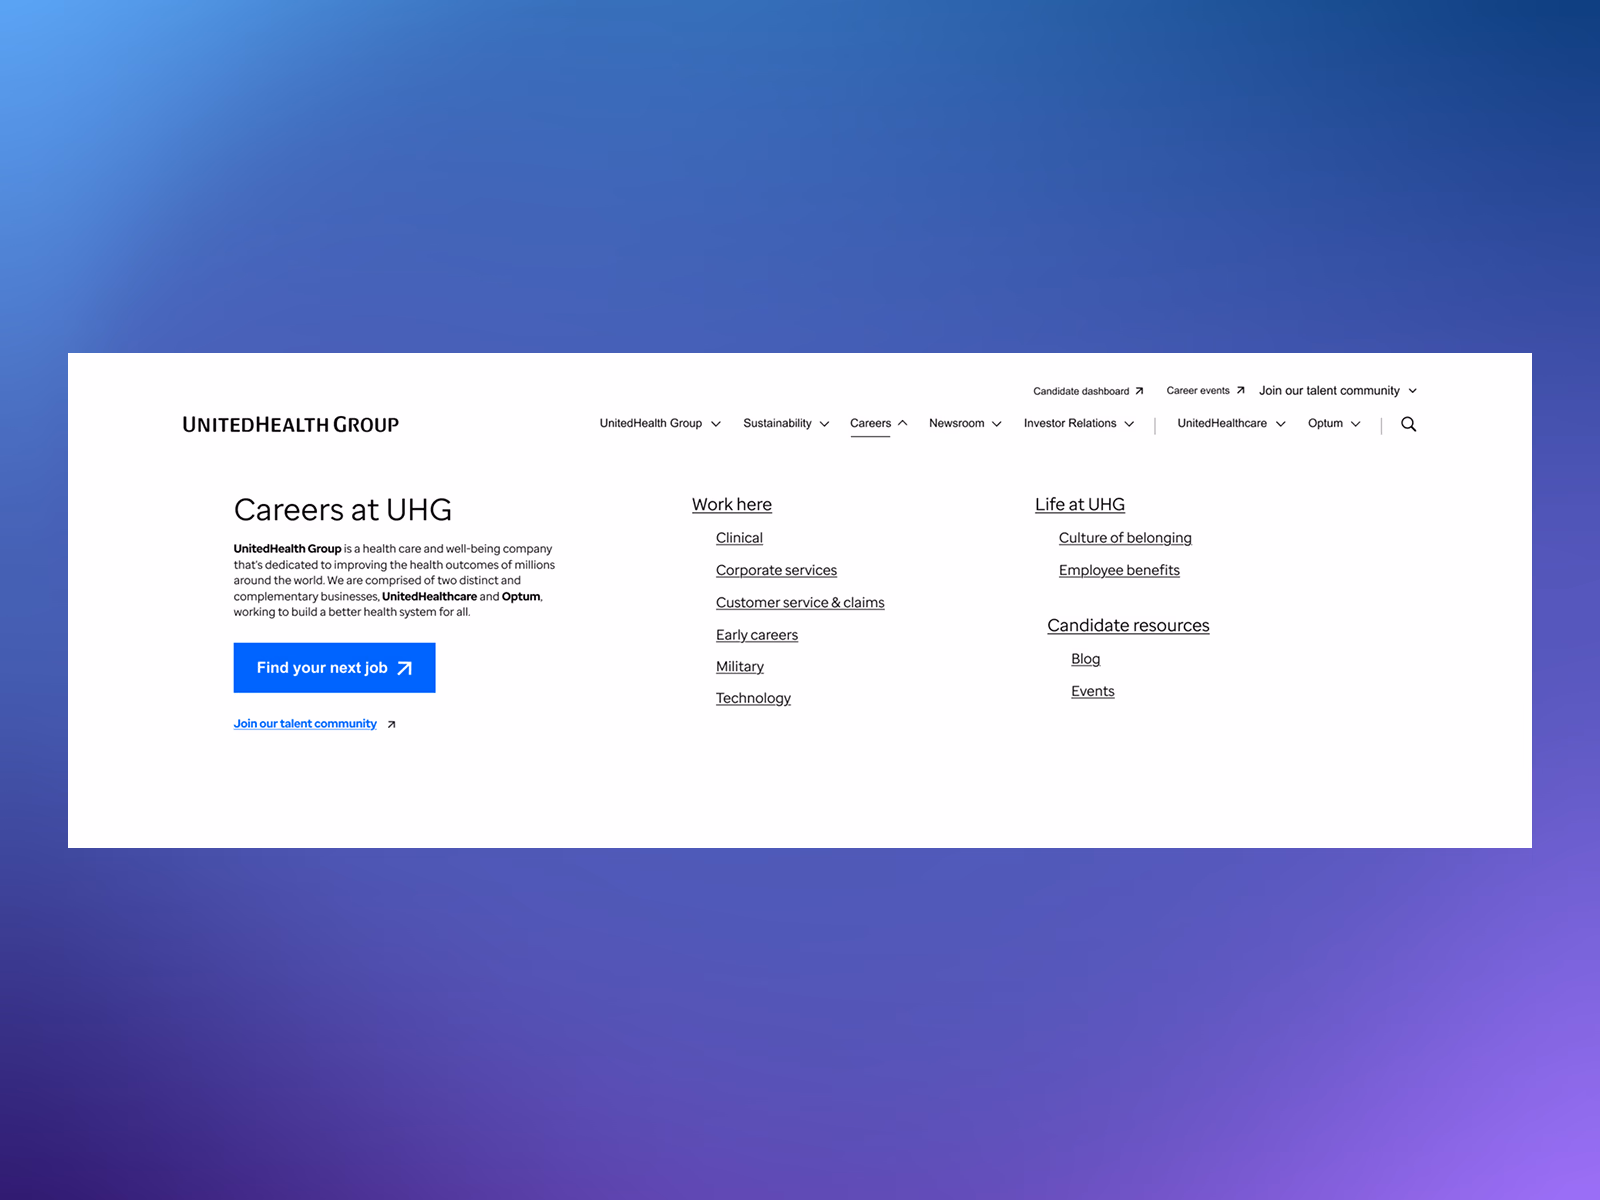
Task: Open the Life at UHG heading link
Action: pyautogui.click(x=1080, y=505)
